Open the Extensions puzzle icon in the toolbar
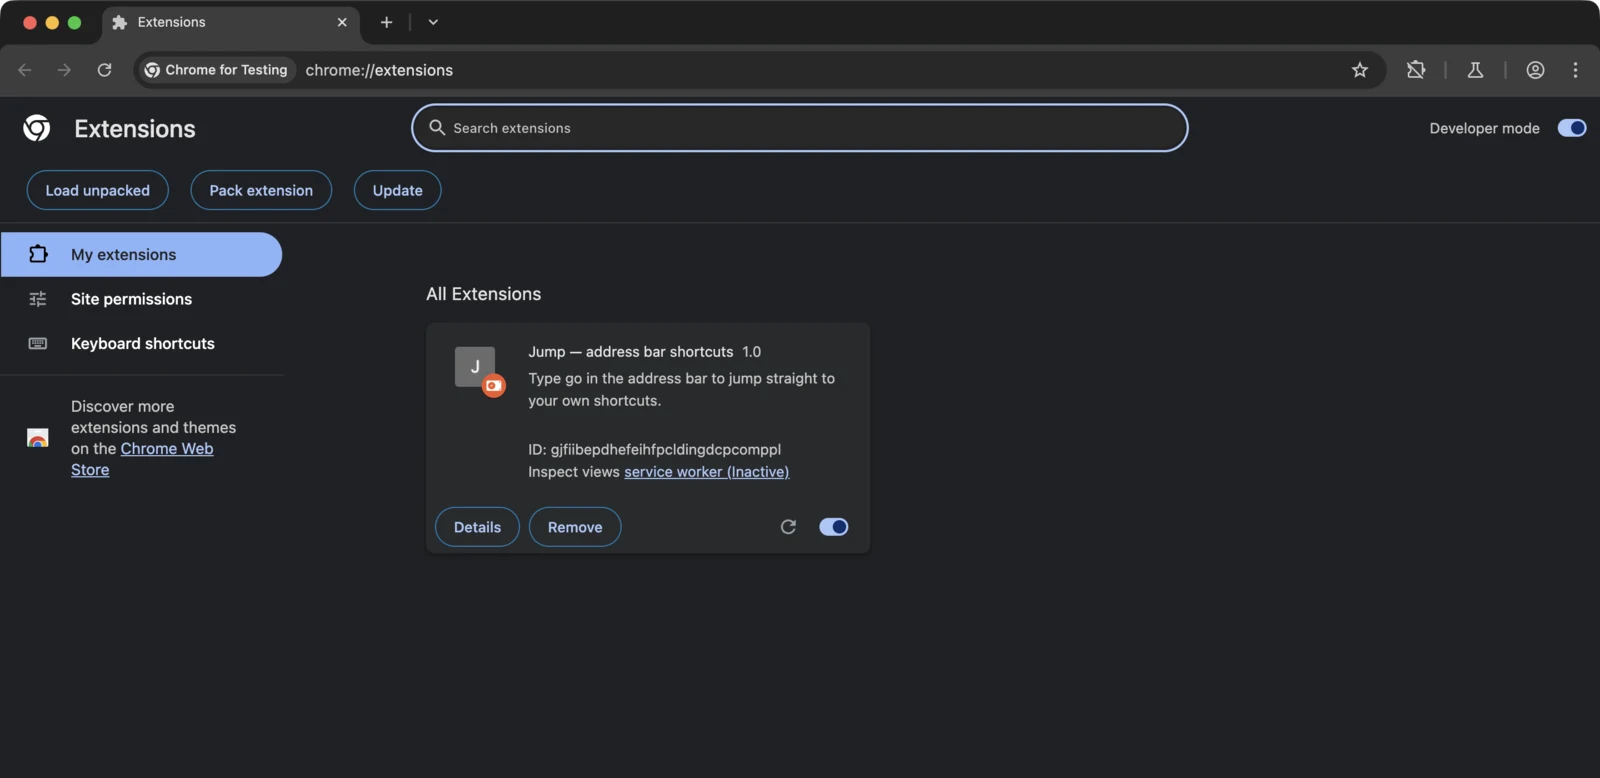 coord(1416,70)
